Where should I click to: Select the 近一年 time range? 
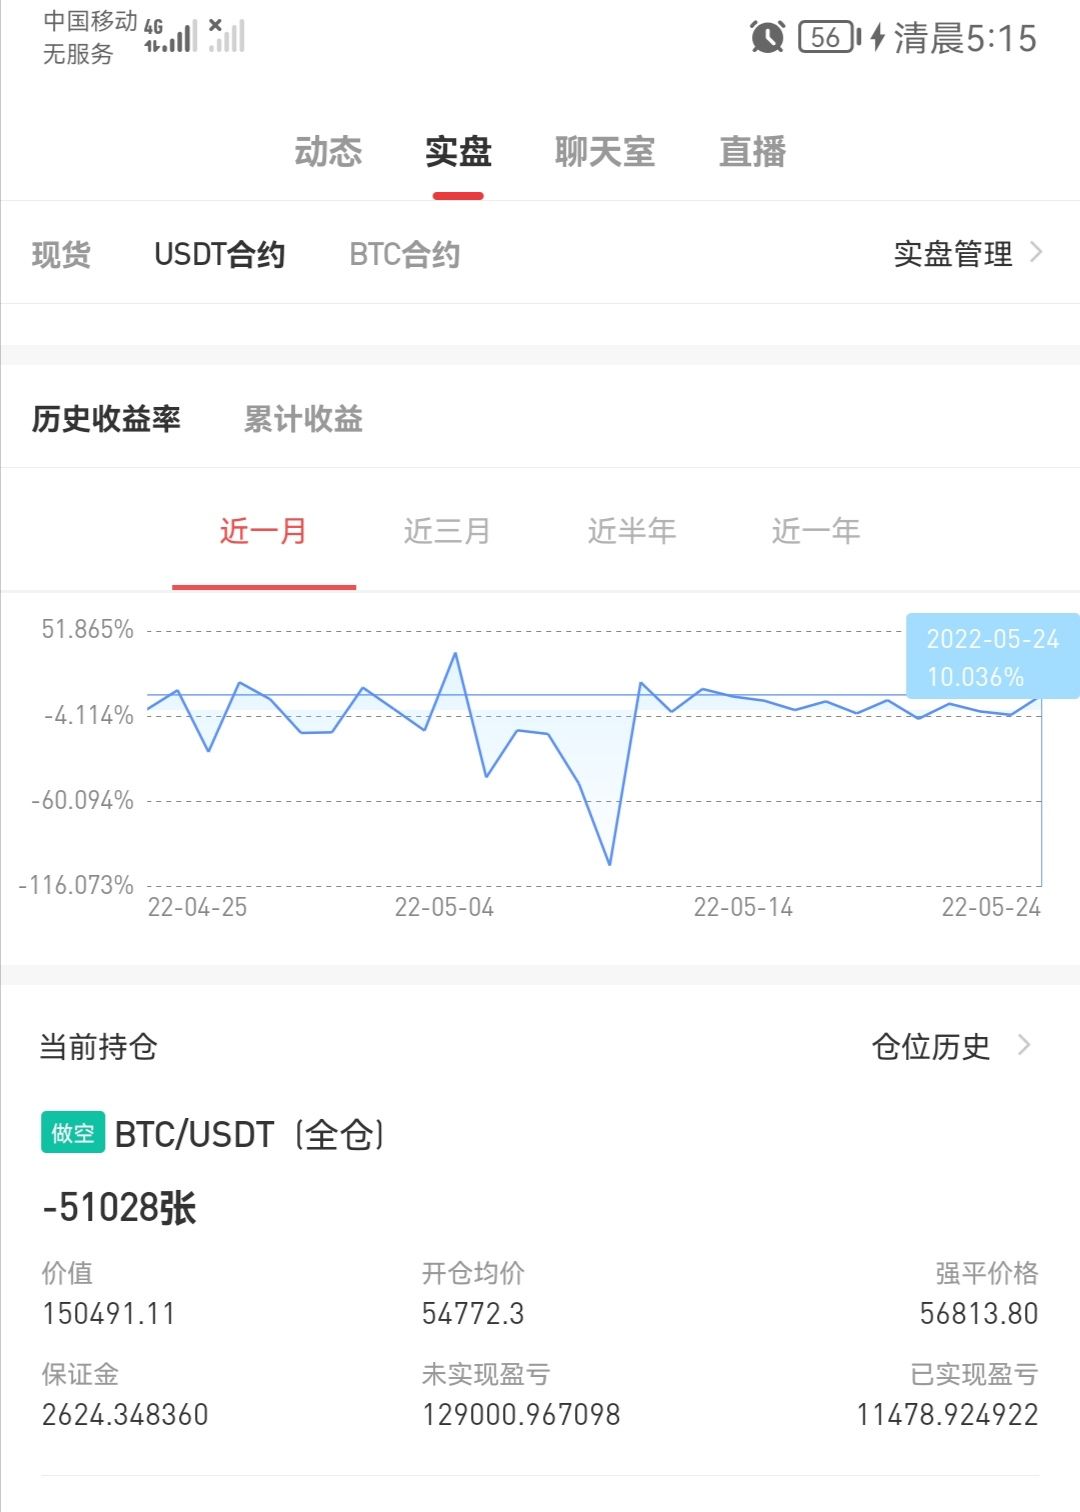point(816,530)
